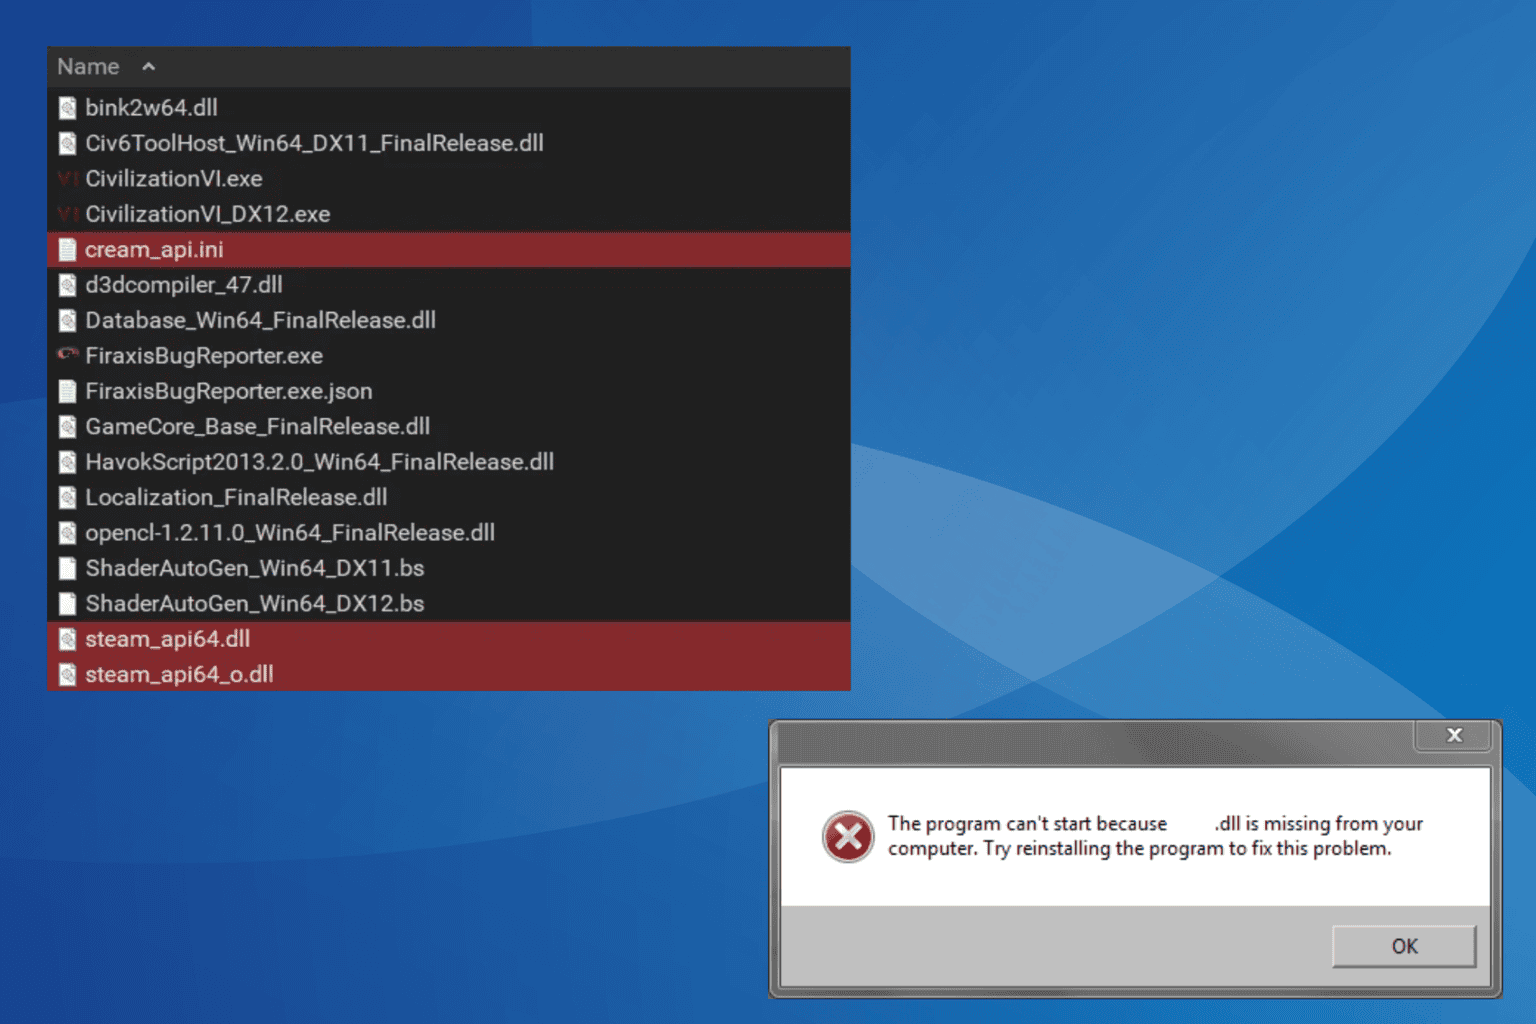Click the HavokScript2013.2.0 dll file icon
The height and width of the screenshot is (1024, 1536).
pos(67,462)
